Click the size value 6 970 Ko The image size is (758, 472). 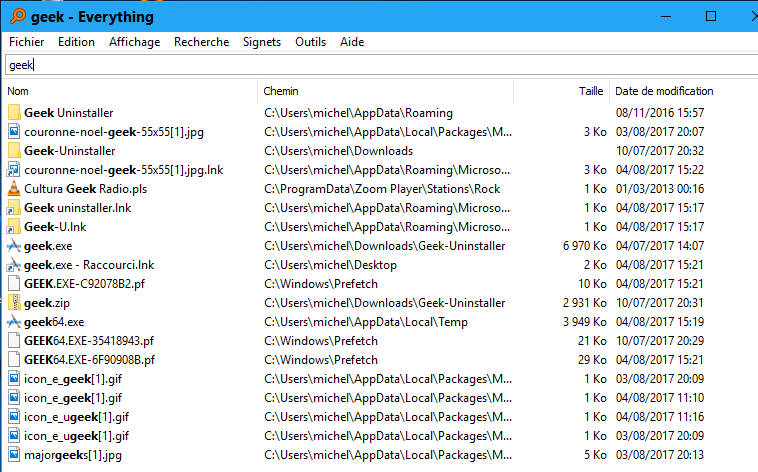pos(584,246)
